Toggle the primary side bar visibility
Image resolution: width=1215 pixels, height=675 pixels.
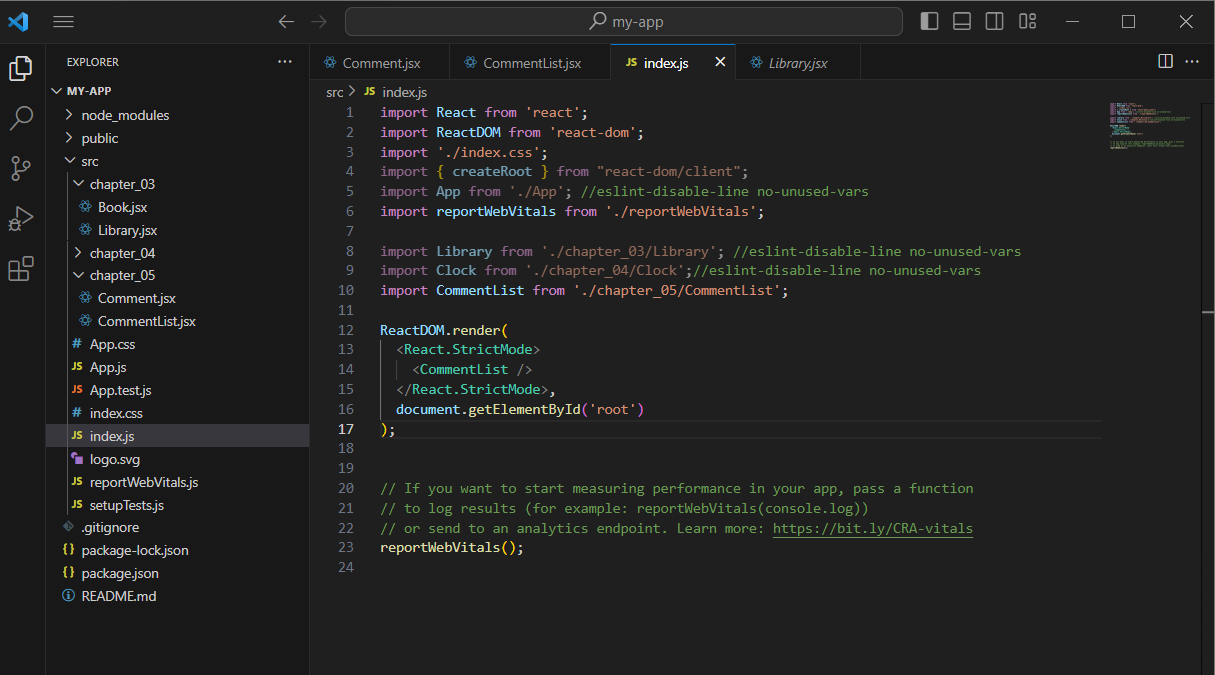click(x=929, y=21)
